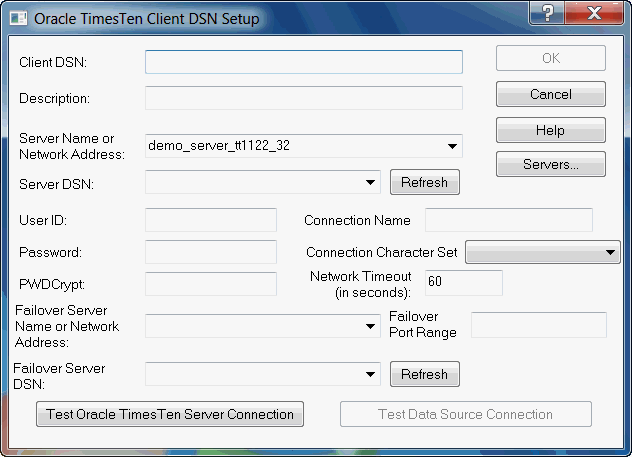
Task: Focus the Client DSN text field
Action: coord(303,62)
